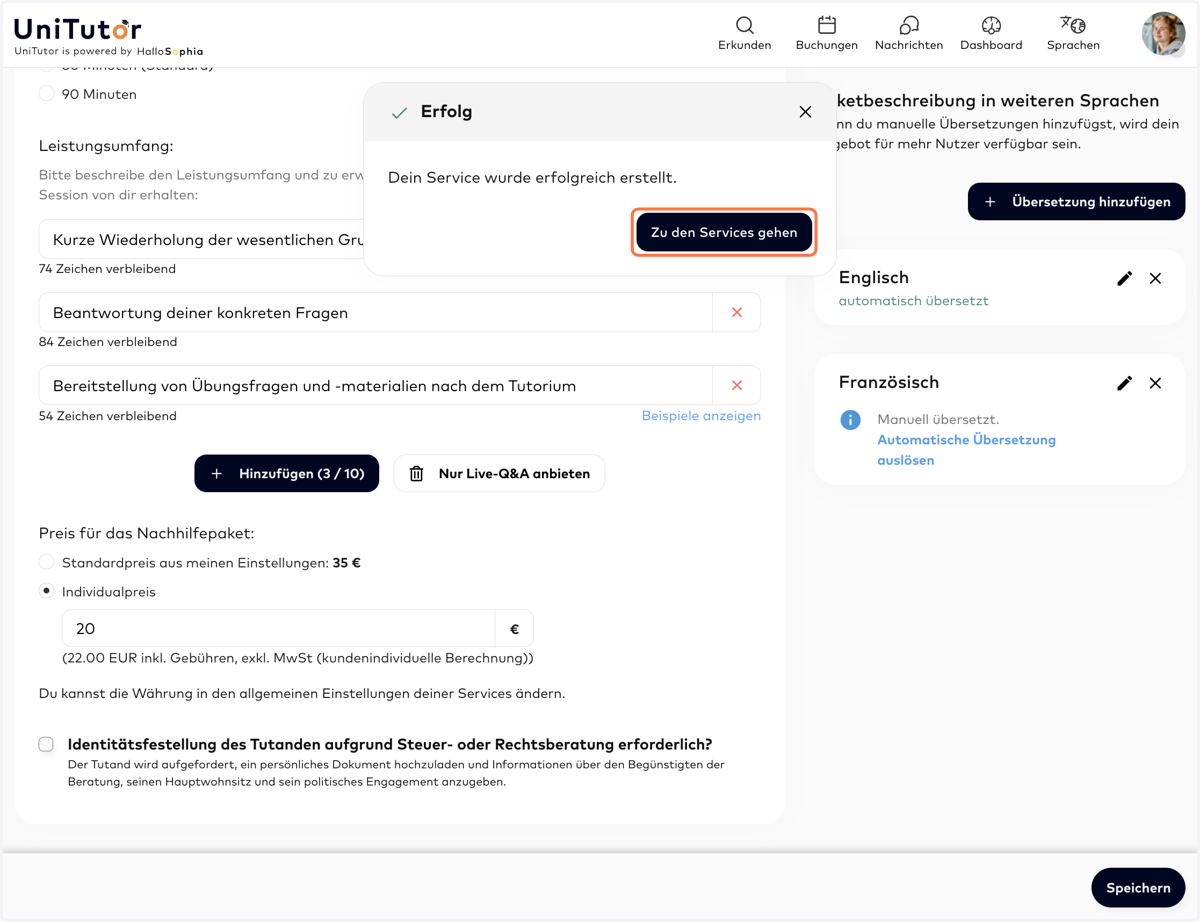Delete 'Bereitstellung von Übungsfragen' entry

pos(737,386)
